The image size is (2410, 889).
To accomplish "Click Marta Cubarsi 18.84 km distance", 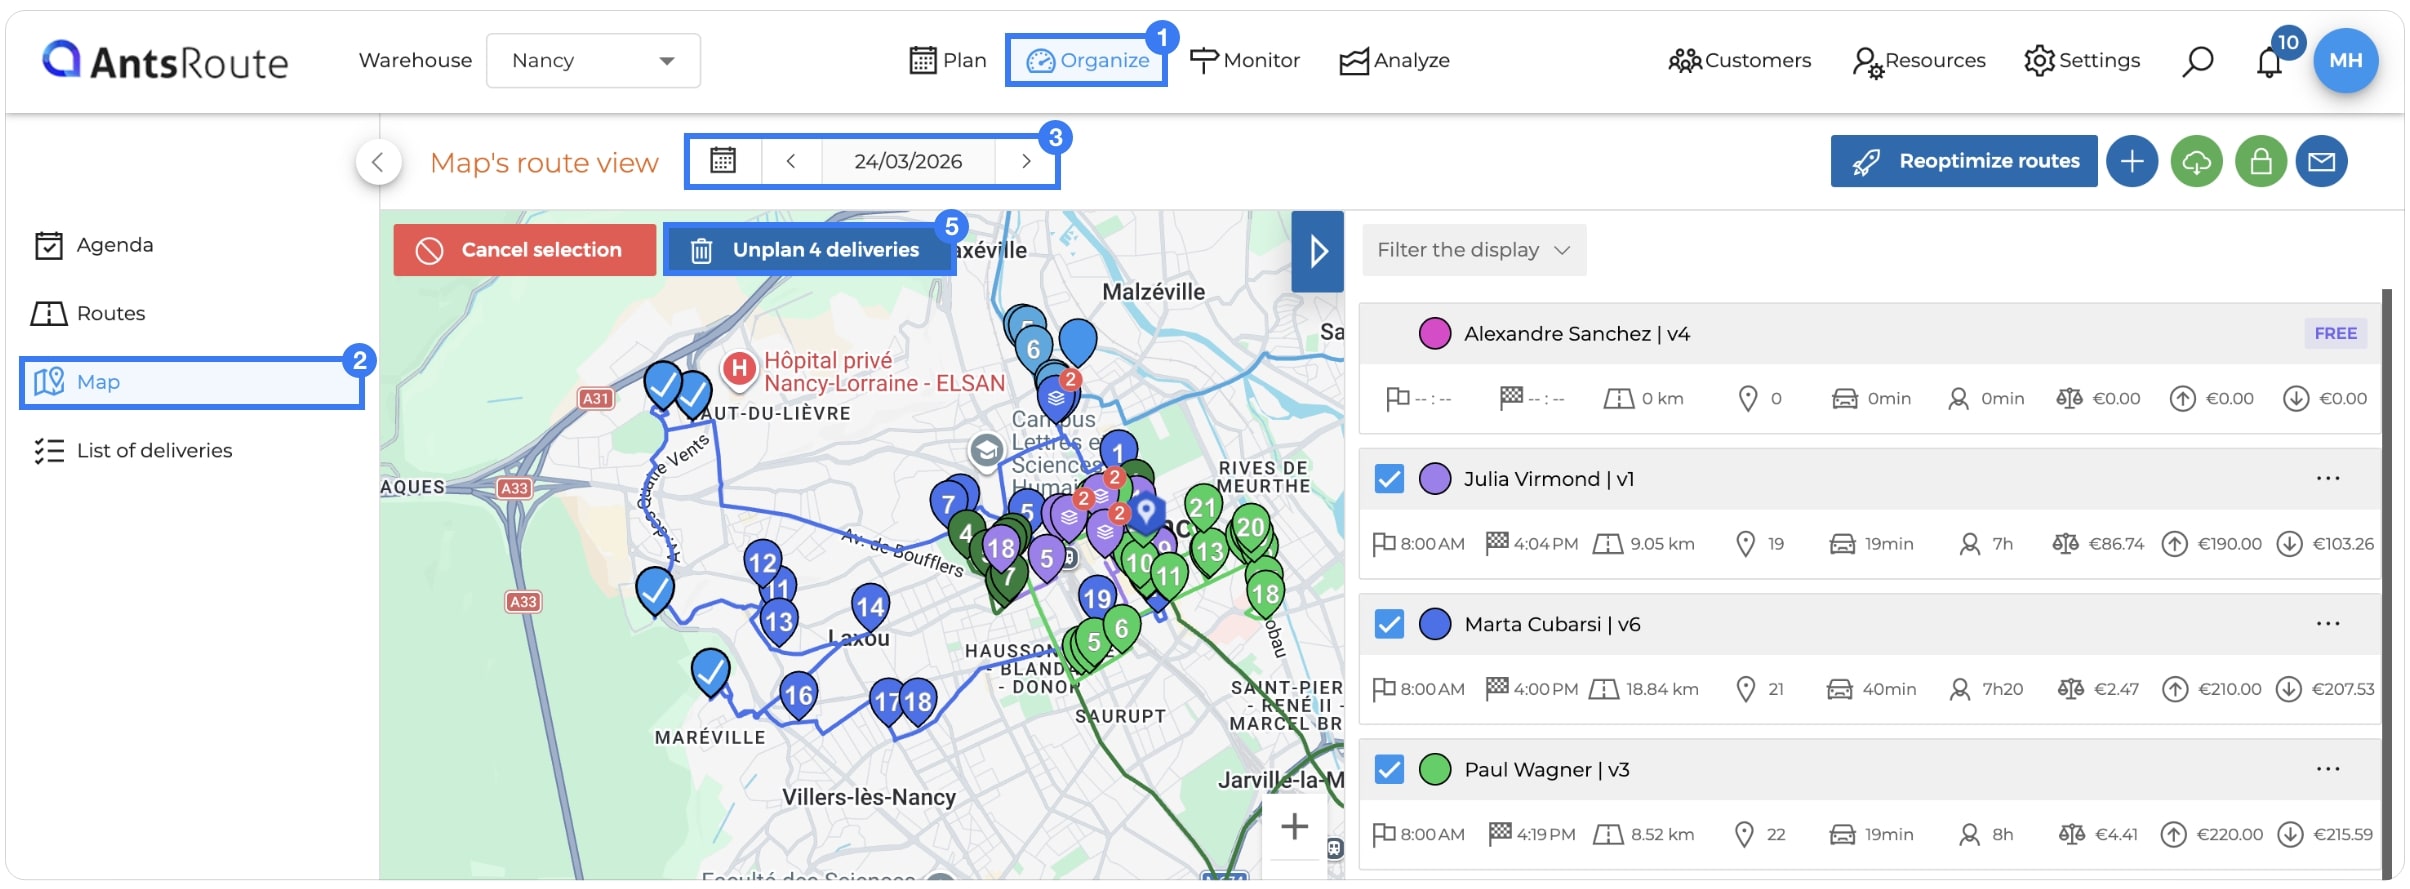I will (x=1644, y=689).
